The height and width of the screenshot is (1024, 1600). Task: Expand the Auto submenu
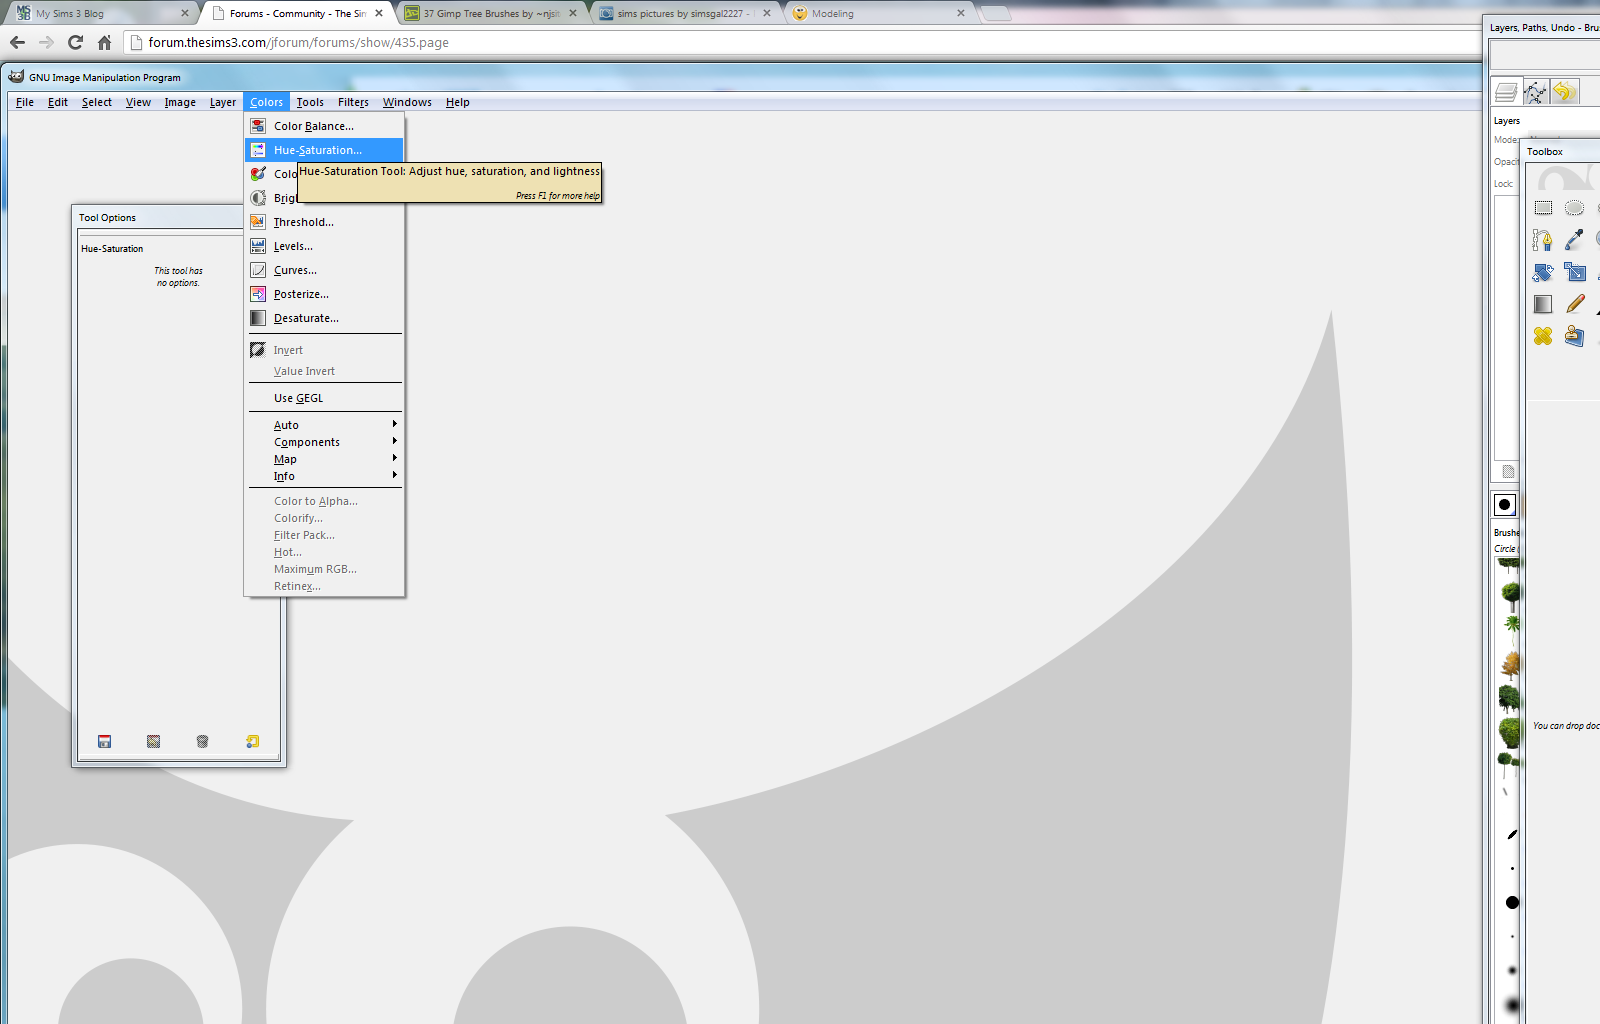click(x=325, y=425)
